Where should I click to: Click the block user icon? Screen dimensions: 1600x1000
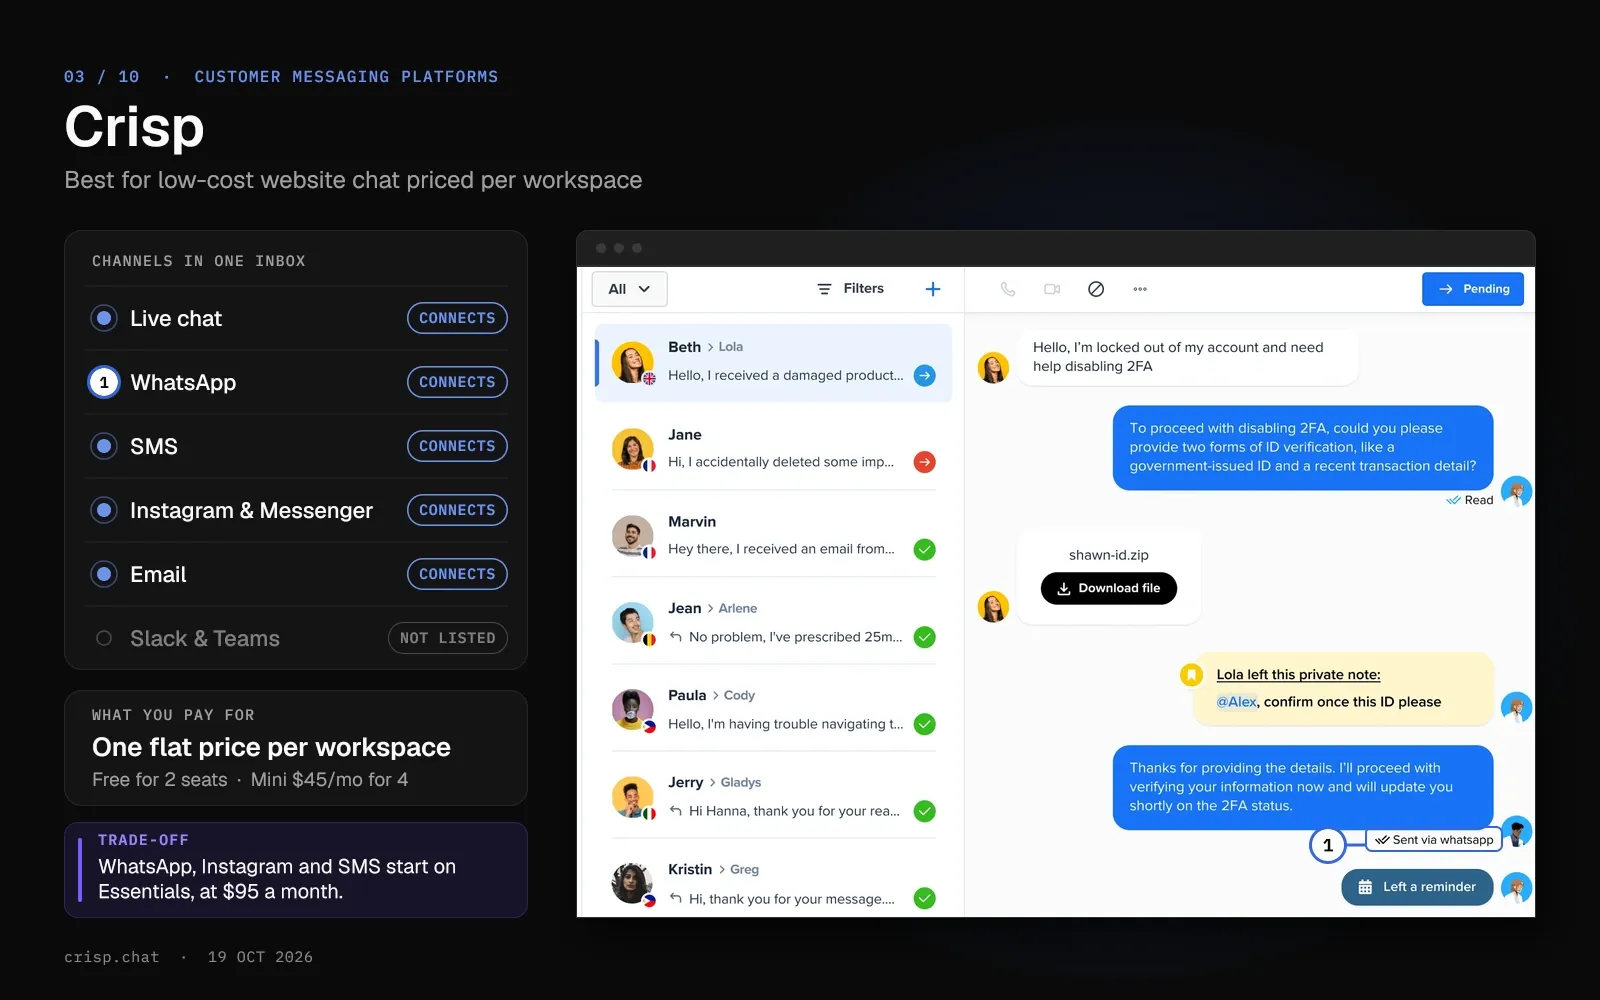[1096, 289]
